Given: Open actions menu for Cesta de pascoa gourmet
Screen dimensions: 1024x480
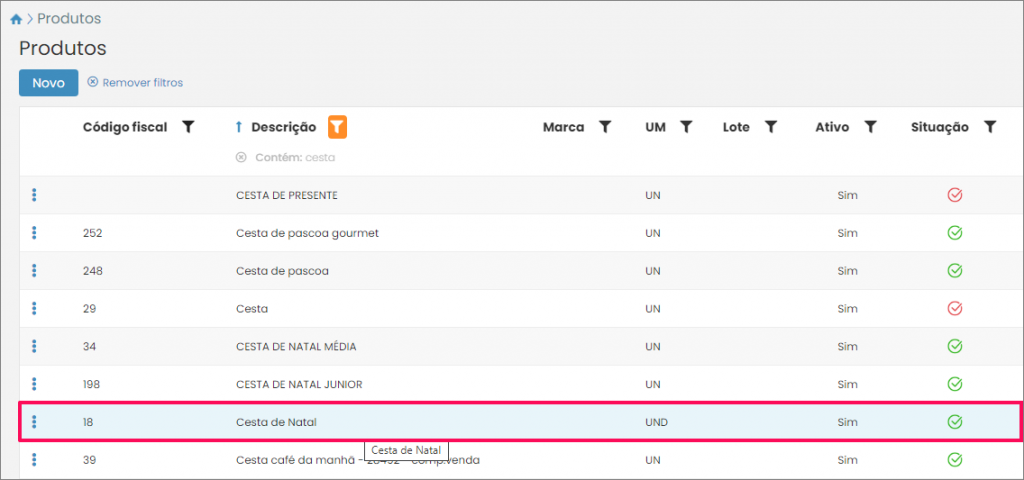Looking at the screenshot, I should pos(34,233).
